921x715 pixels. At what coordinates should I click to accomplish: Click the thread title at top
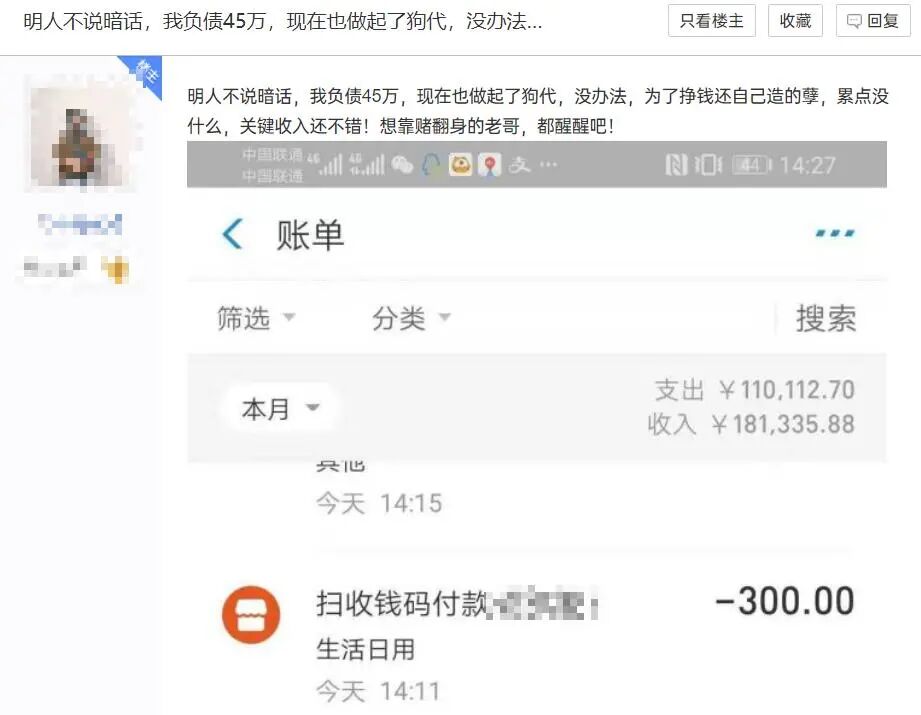pyautogui.click(x=283, y=22)
